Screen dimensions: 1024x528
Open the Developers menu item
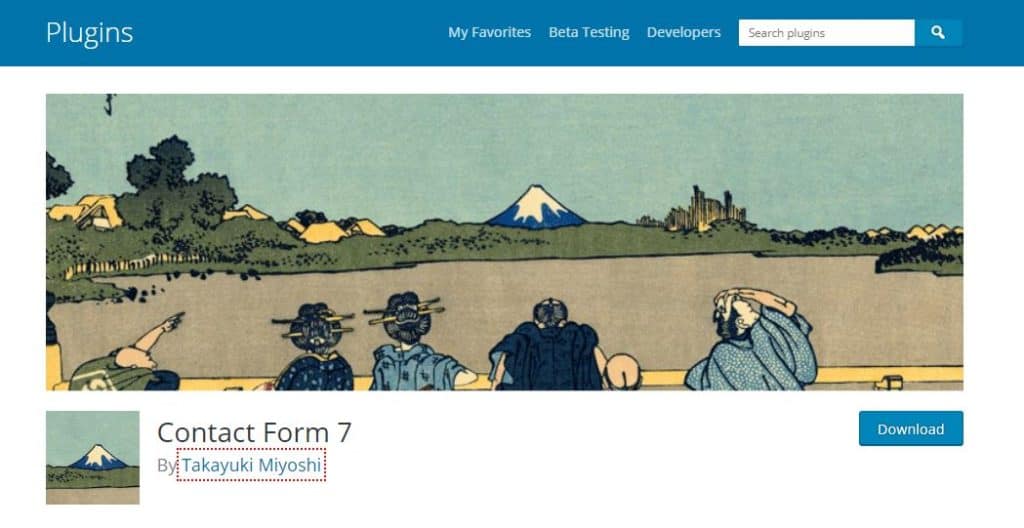tap(684, 33)
